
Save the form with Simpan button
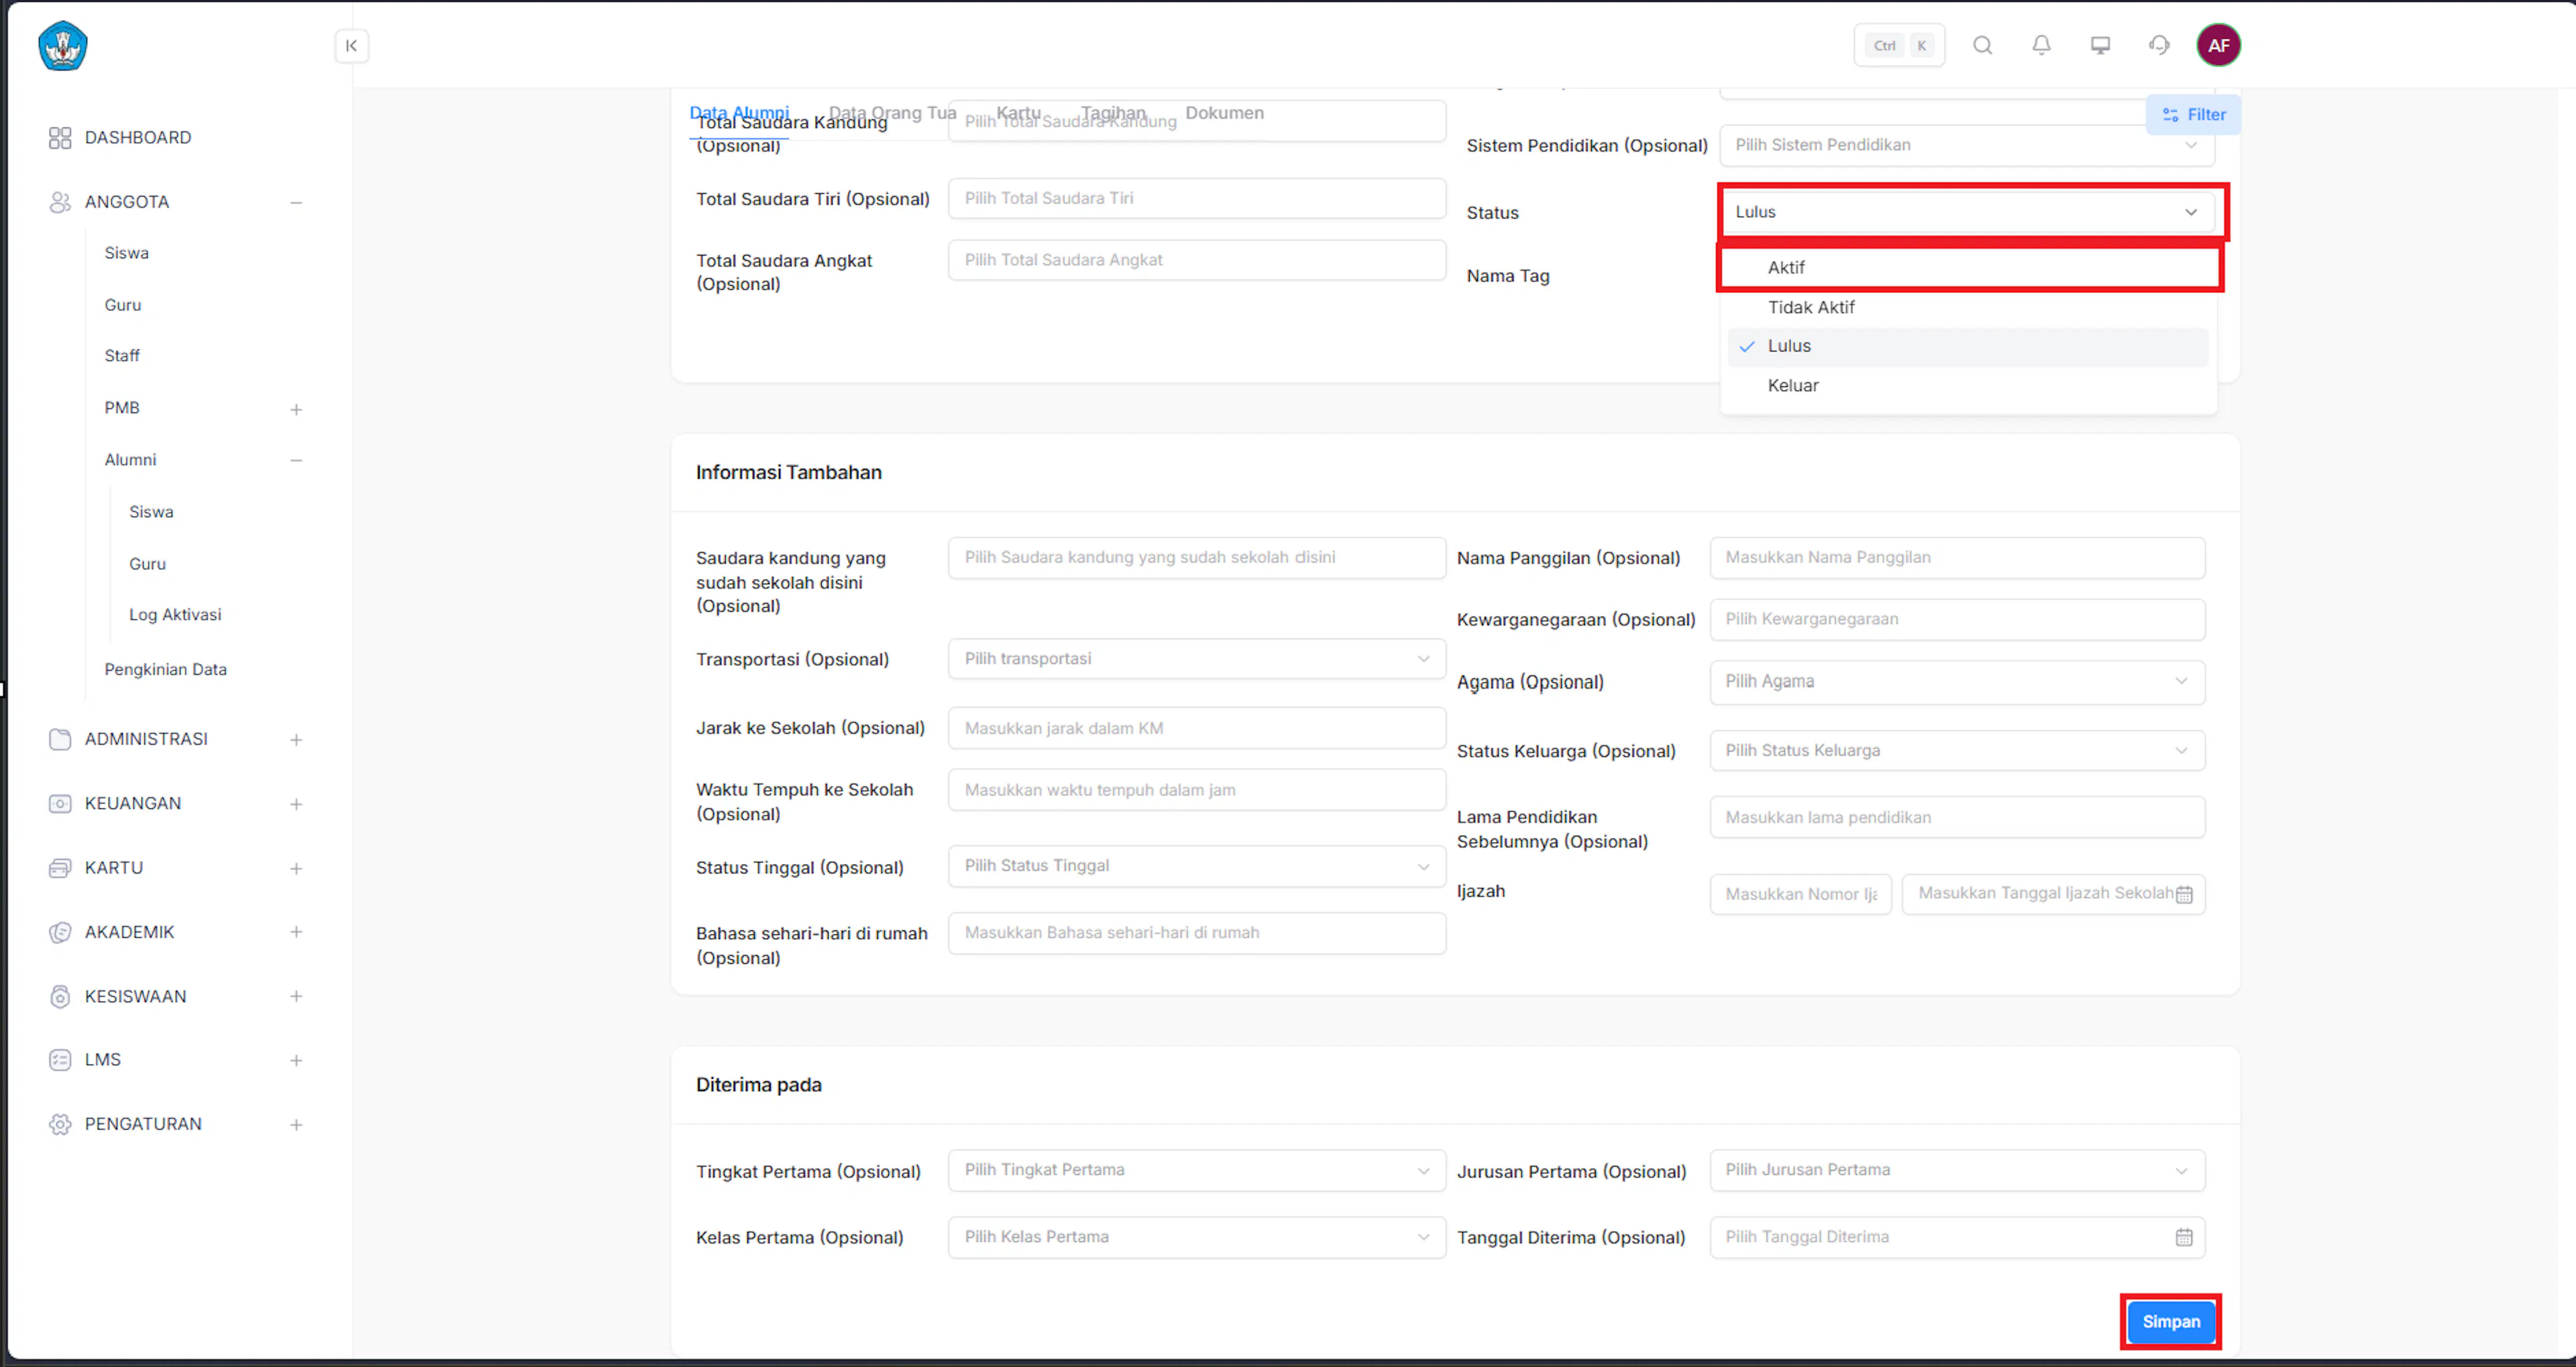(x=2170, y=1321)
